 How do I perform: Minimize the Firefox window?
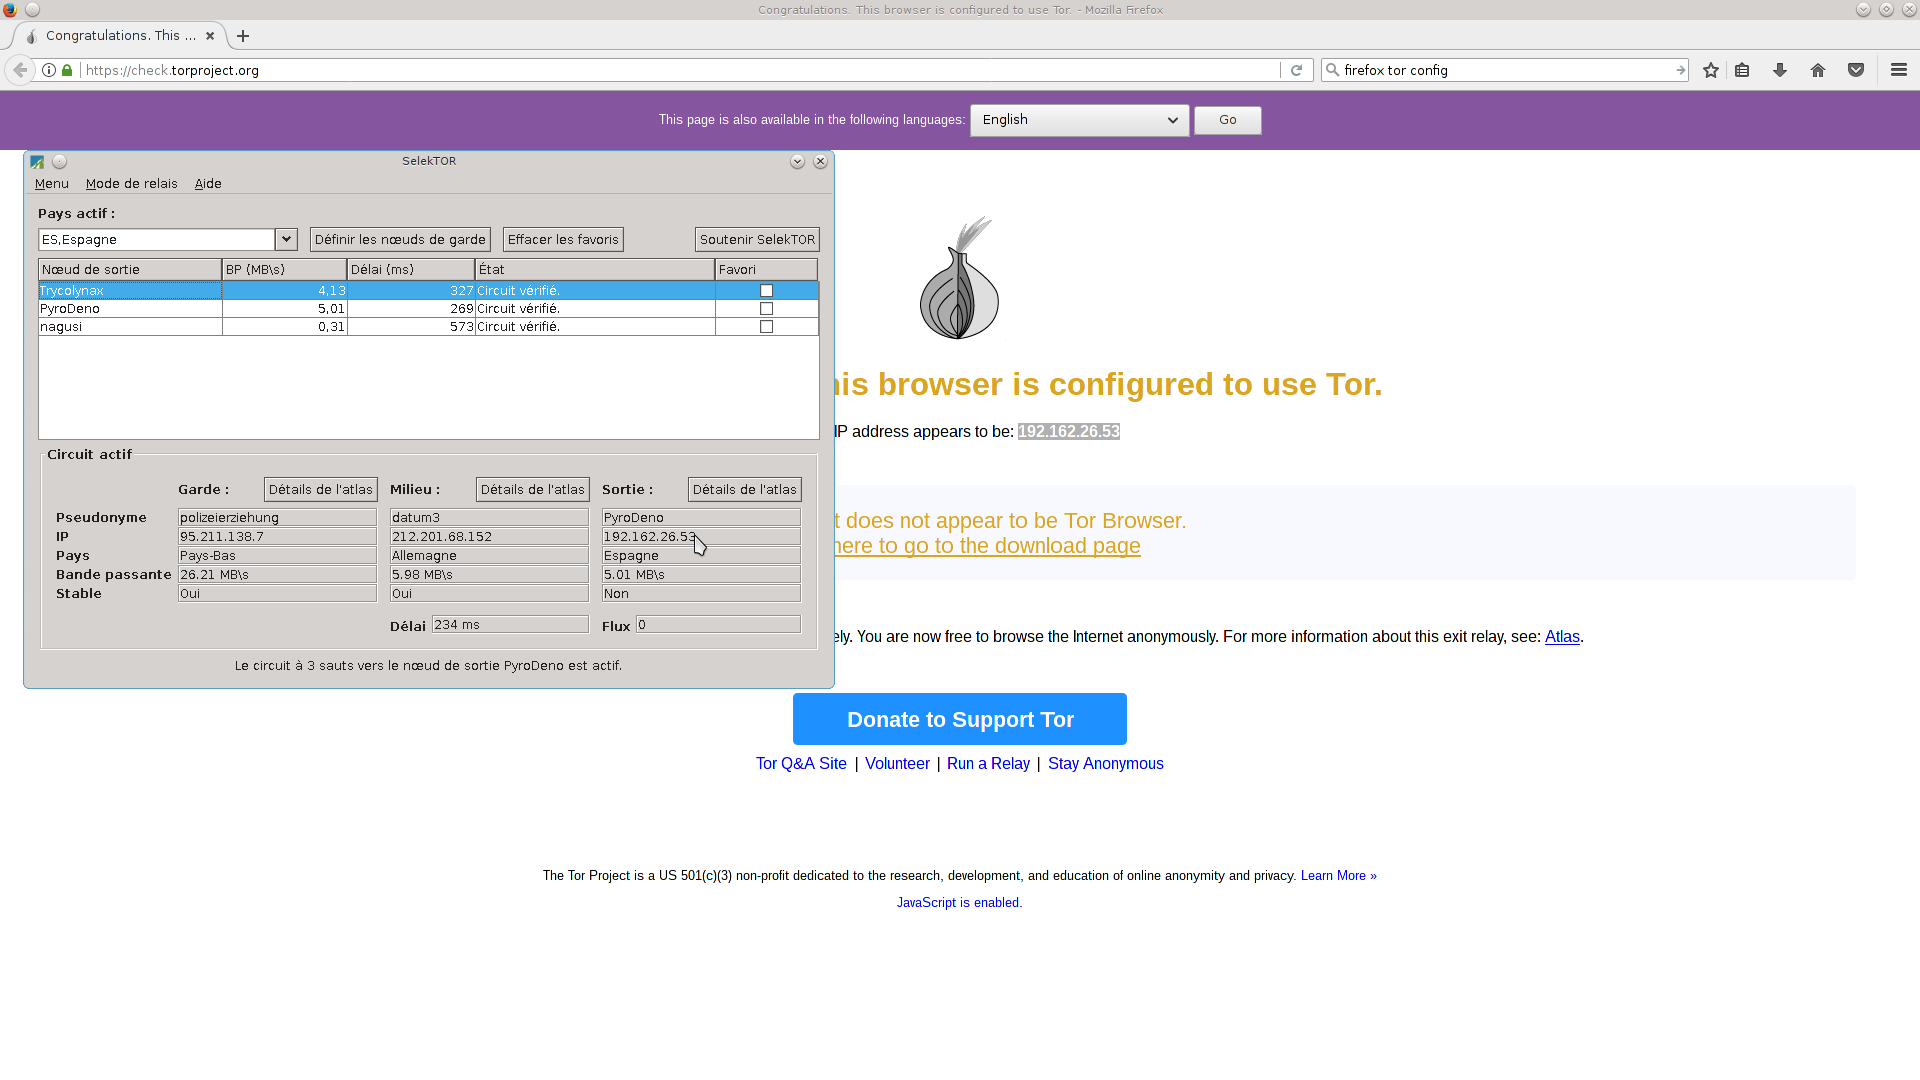point(1863,10)
